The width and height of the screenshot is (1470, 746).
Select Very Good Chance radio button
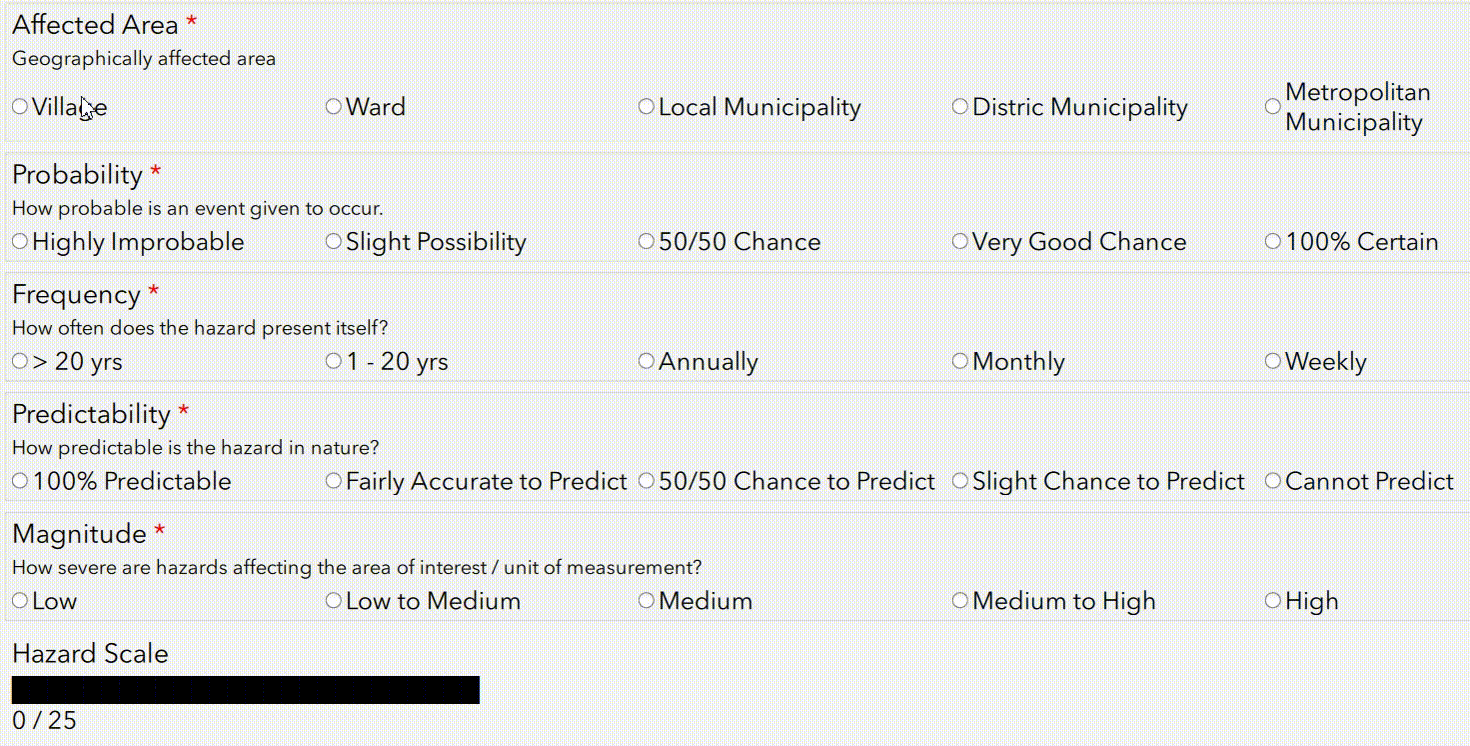pyautogui.click(x=960, y=242)
